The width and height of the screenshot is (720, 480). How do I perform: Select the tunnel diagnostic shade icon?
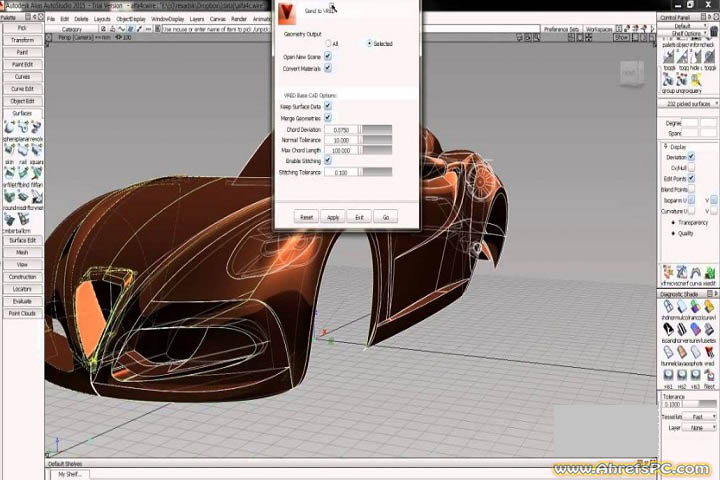point(668,352)
